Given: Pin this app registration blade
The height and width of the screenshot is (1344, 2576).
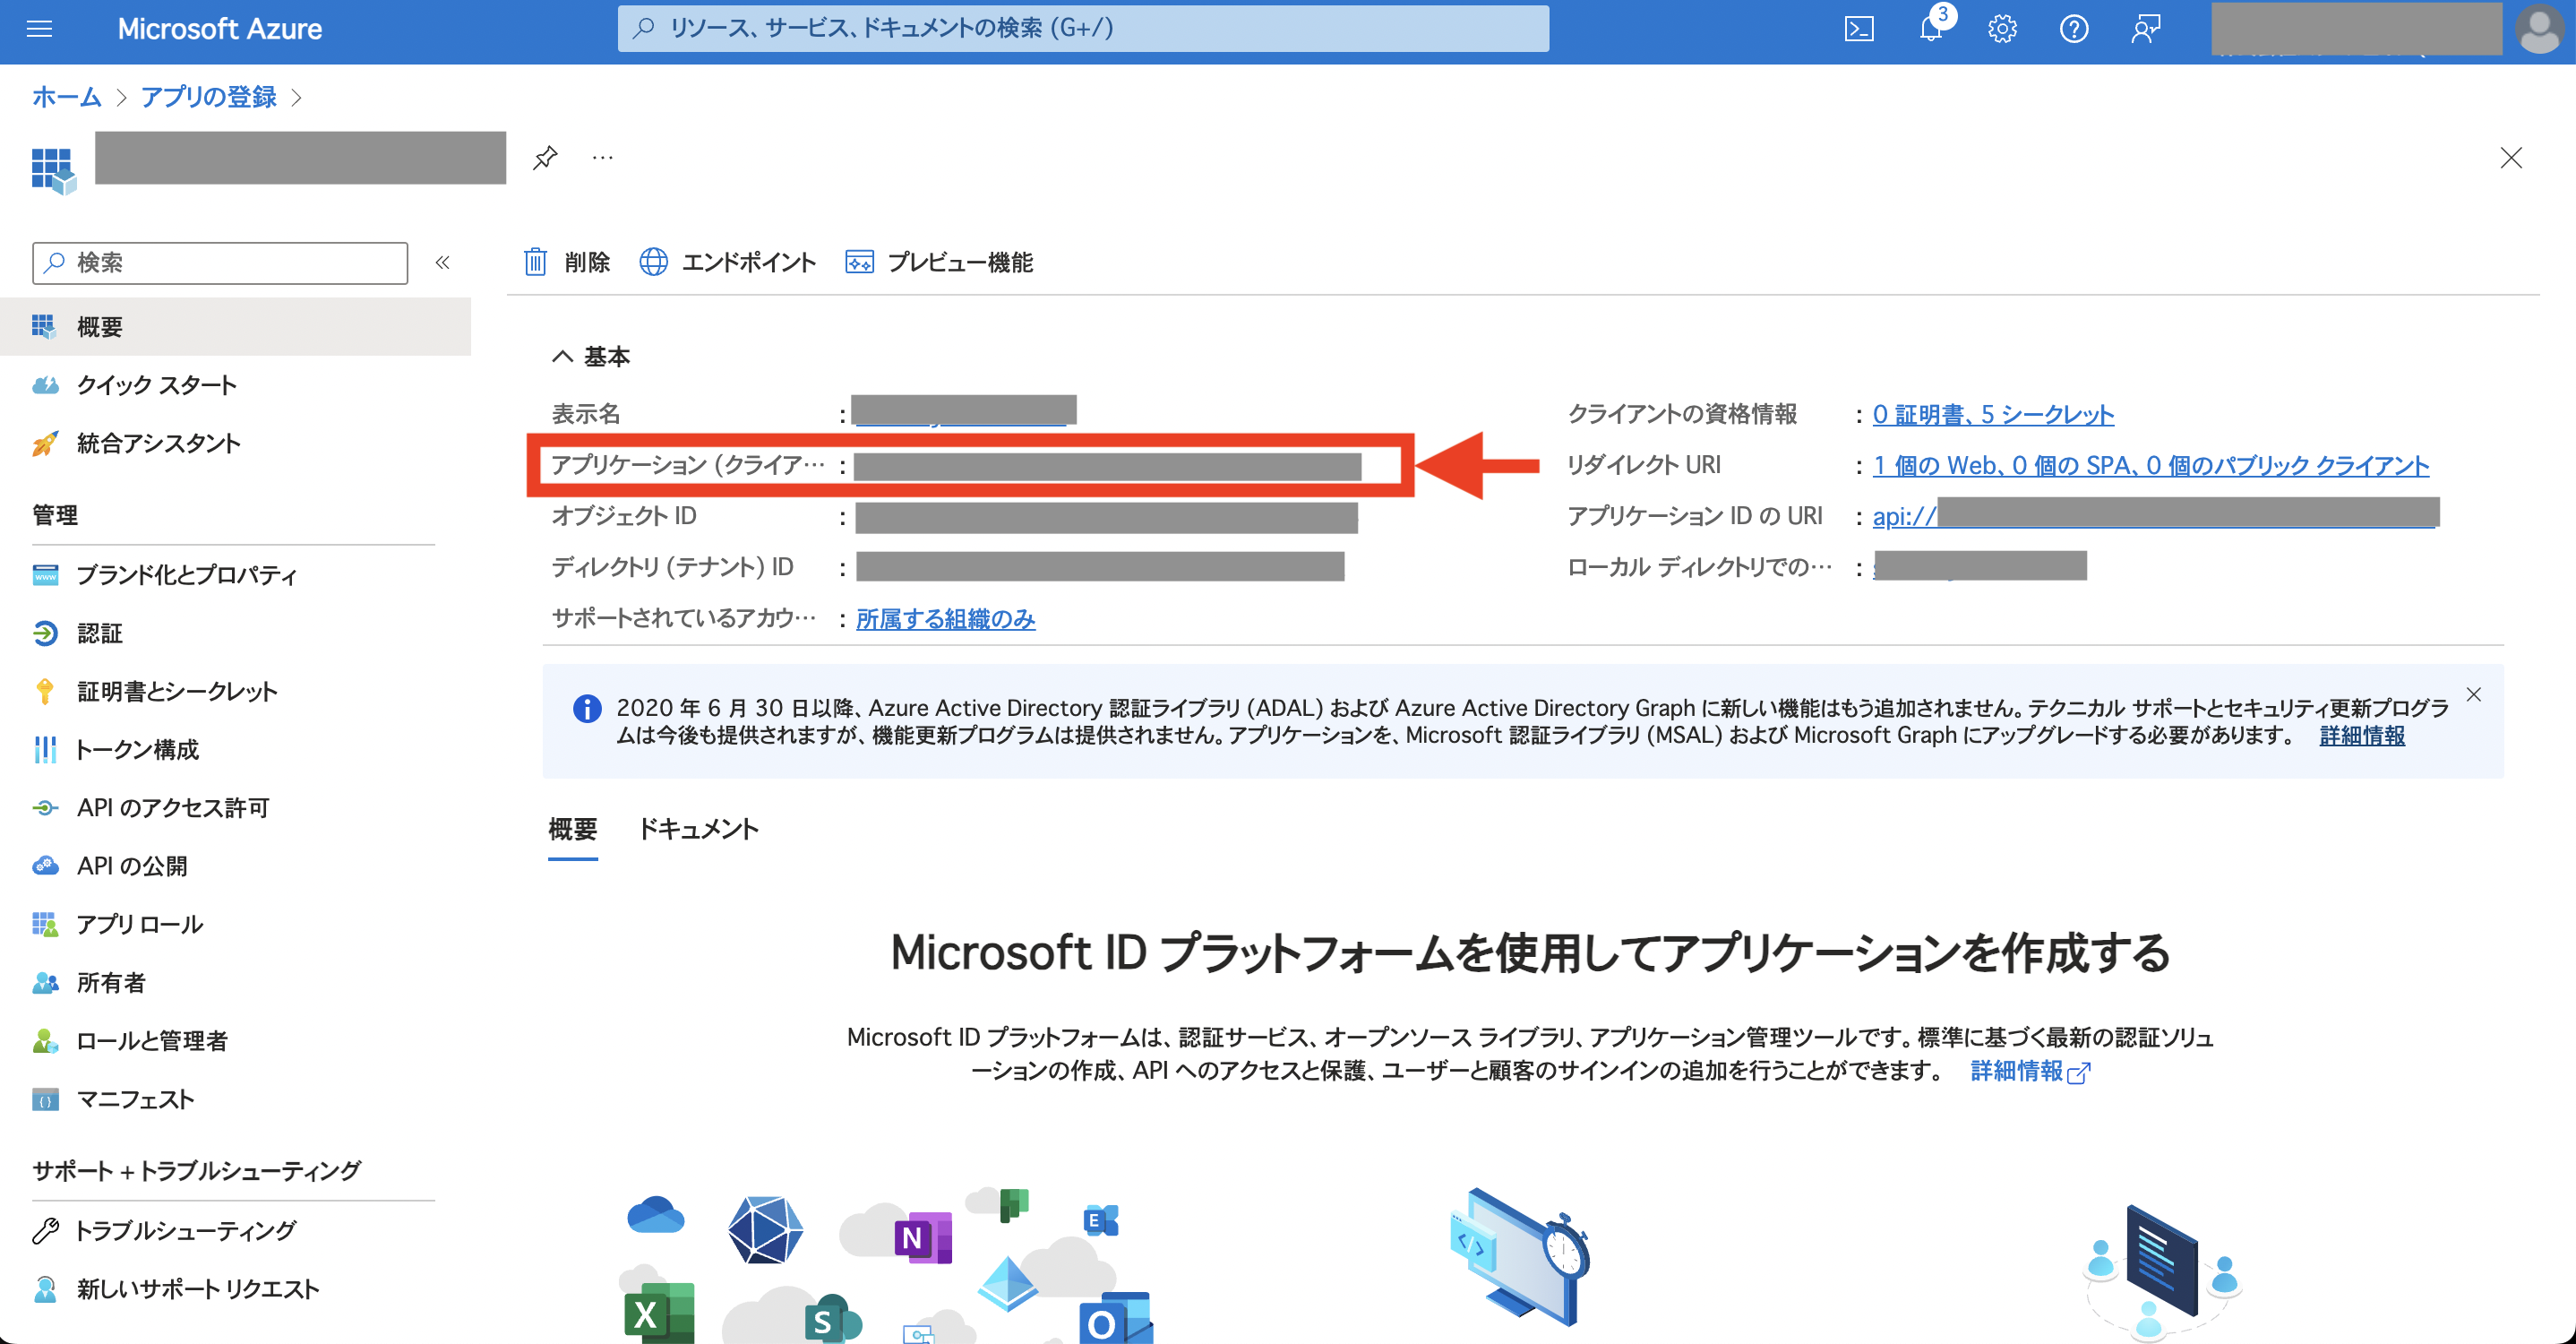Looking at the screenshot, I should click(545, 158).
